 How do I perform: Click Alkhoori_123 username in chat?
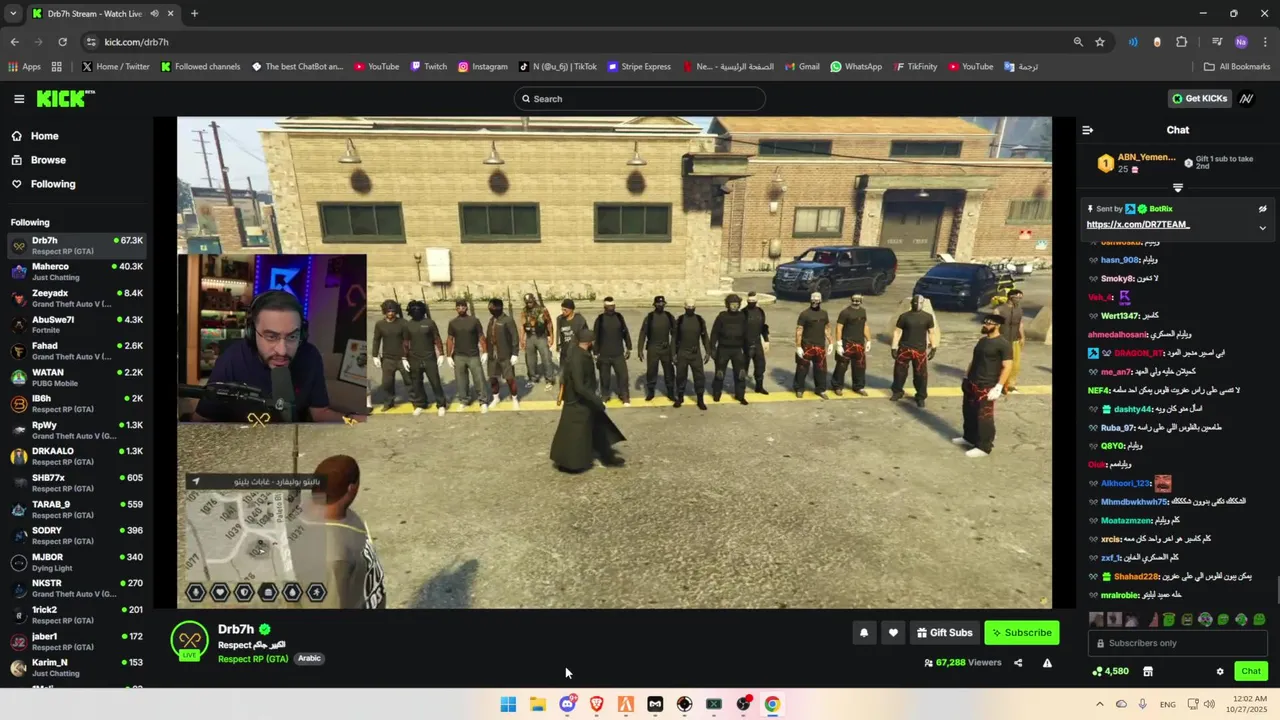[1125, 484]
